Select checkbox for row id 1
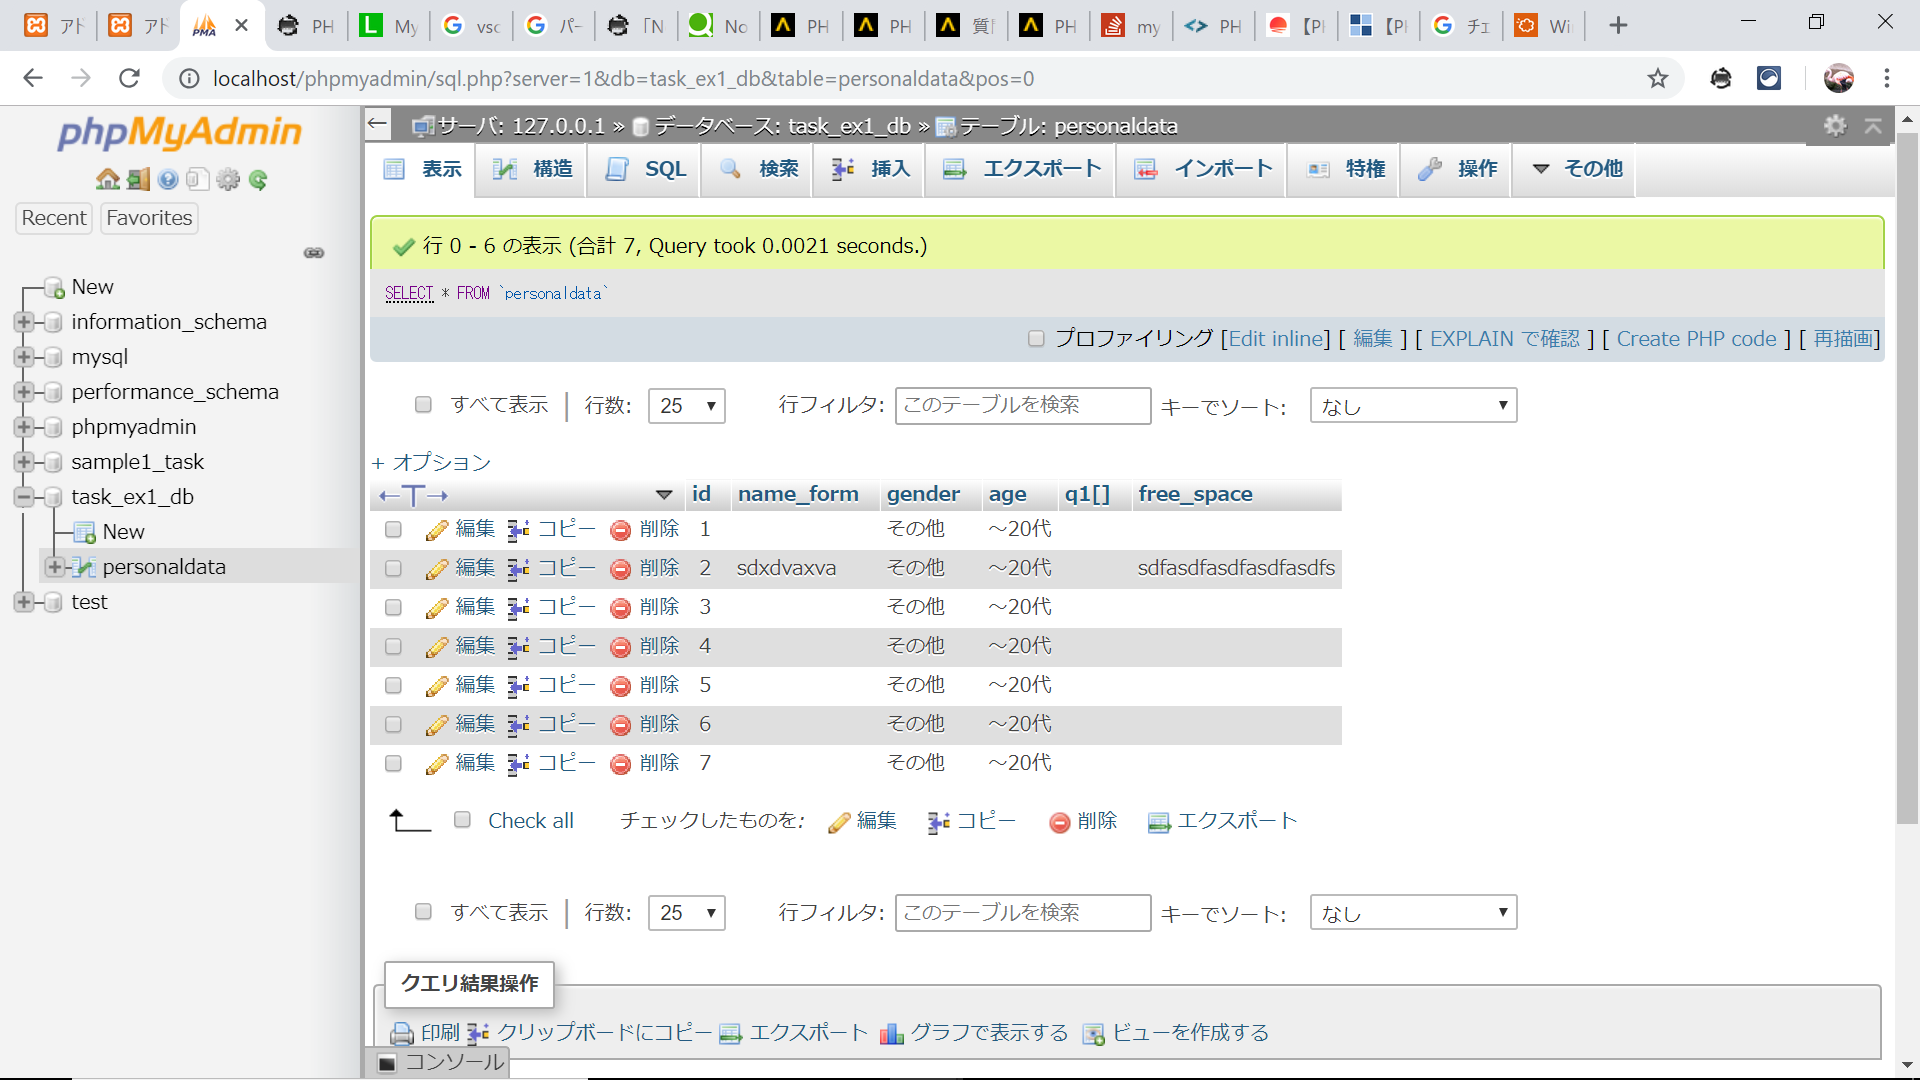1920x1080 pixels. click(393, 530)
